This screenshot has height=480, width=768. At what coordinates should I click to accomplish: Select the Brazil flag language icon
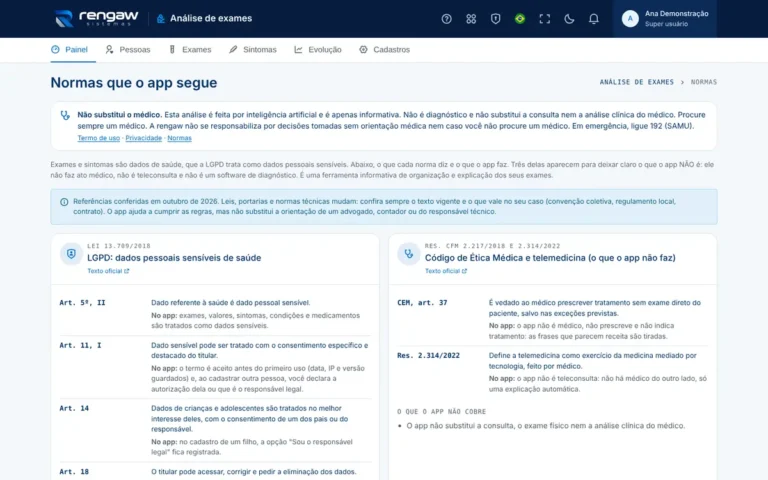point(520,19)
